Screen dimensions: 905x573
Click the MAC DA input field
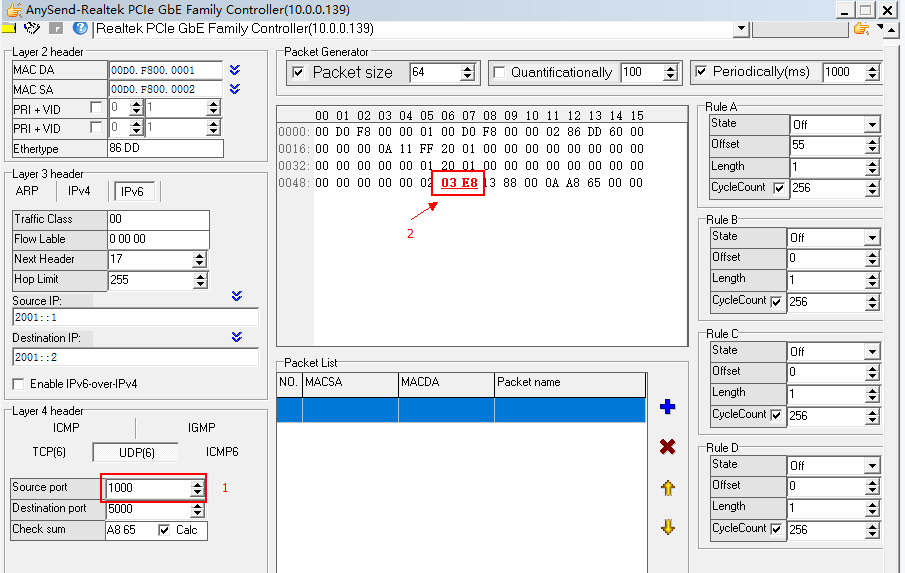tap(165, 70)
